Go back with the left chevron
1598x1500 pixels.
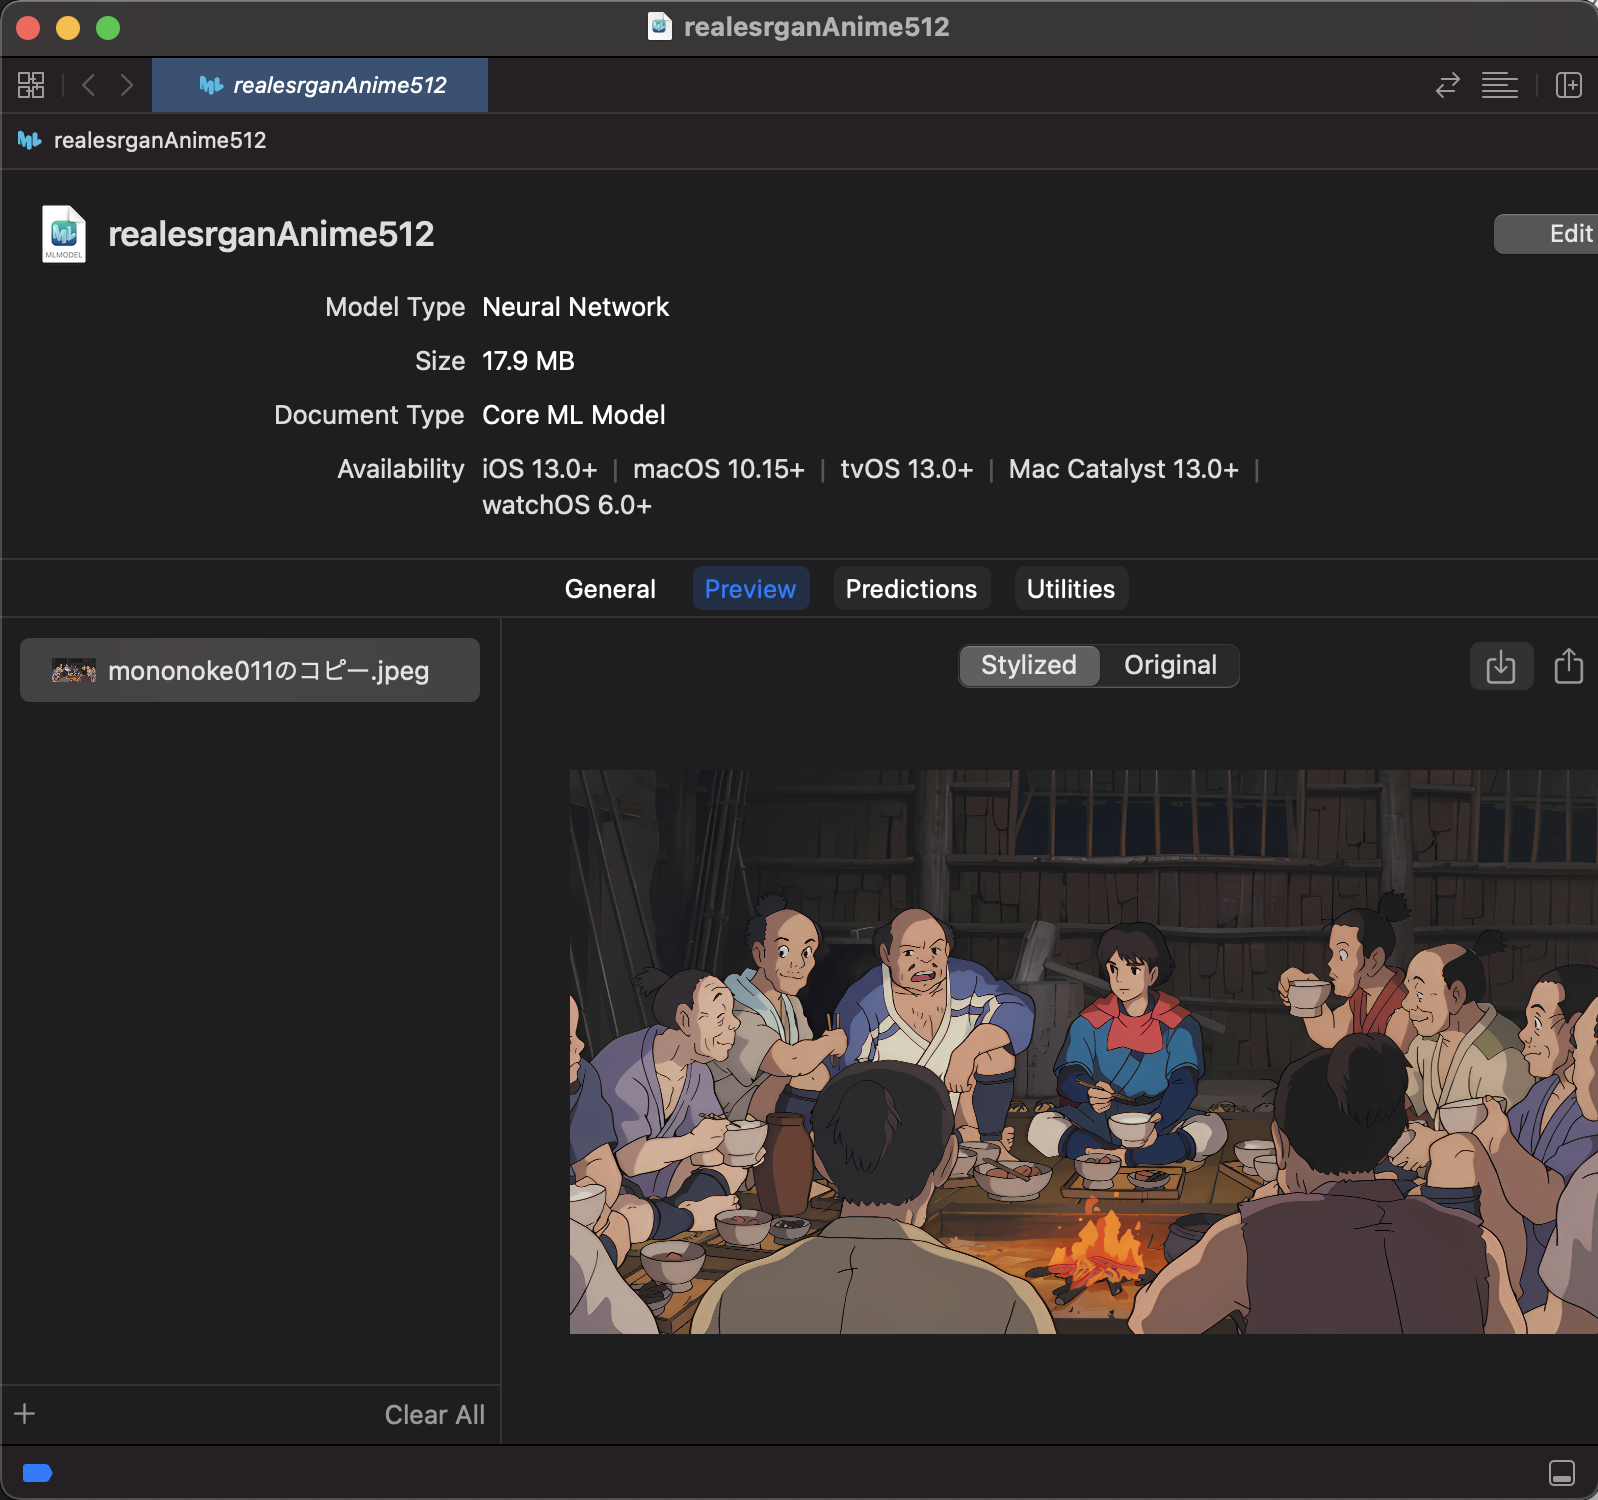click(88, 85)
